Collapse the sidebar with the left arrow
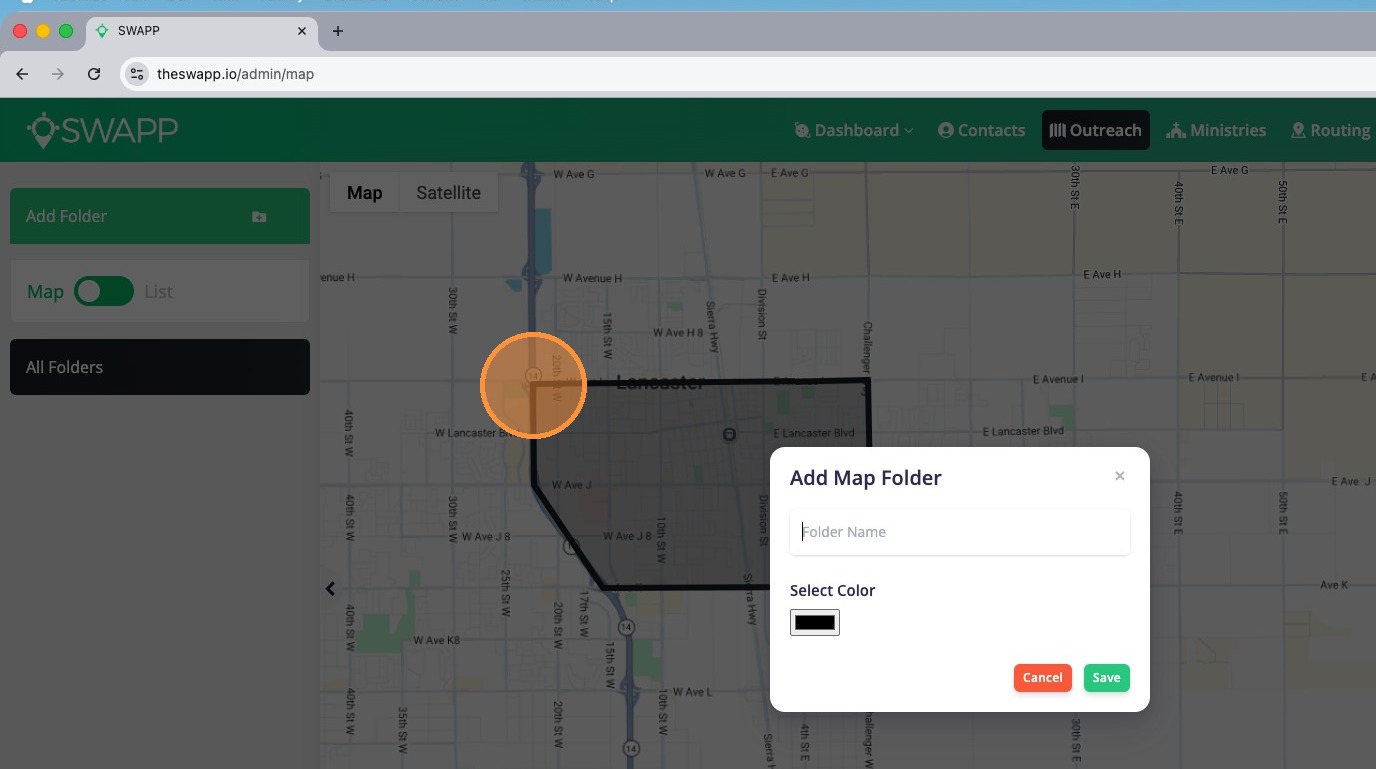Screen dimensions: 1376x769 click(x=330, y=589)
